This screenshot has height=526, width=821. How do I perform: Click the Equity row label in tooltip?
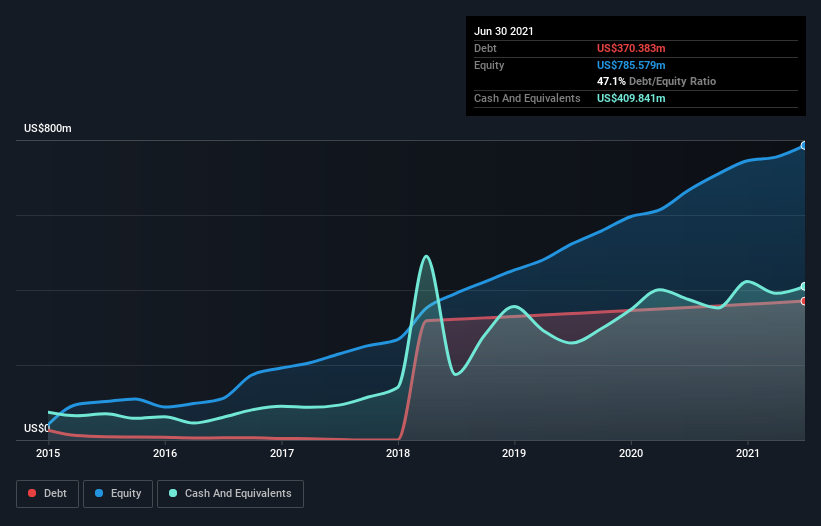489,65
